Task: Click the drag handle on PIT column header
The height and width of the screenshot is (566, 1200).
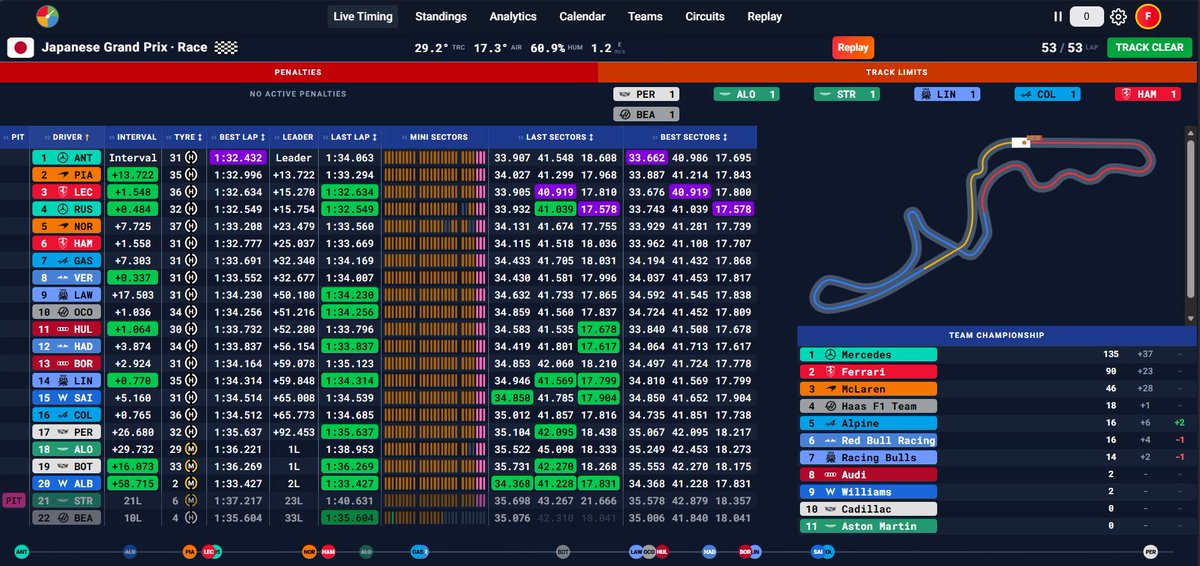Action: tap(6, 137)
